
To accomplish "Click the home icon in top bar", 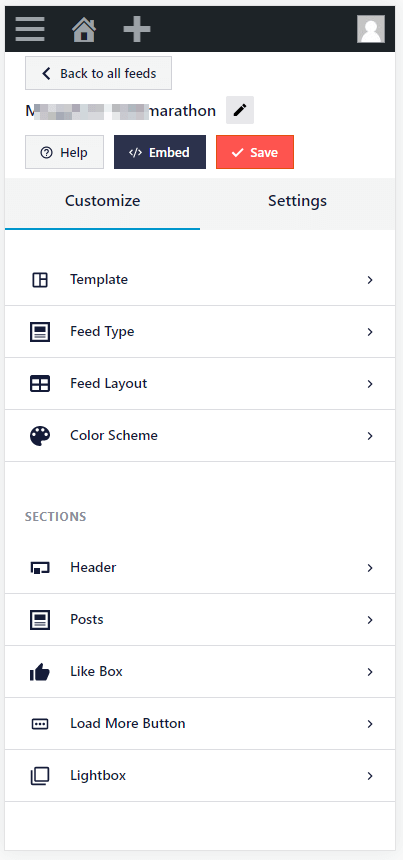I will 84,29.
